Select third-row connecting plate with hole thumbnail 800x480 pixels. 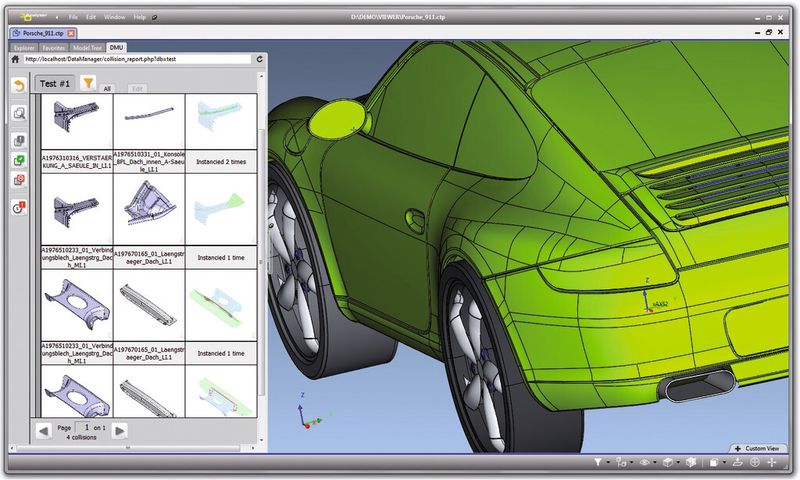pos(77,305)
